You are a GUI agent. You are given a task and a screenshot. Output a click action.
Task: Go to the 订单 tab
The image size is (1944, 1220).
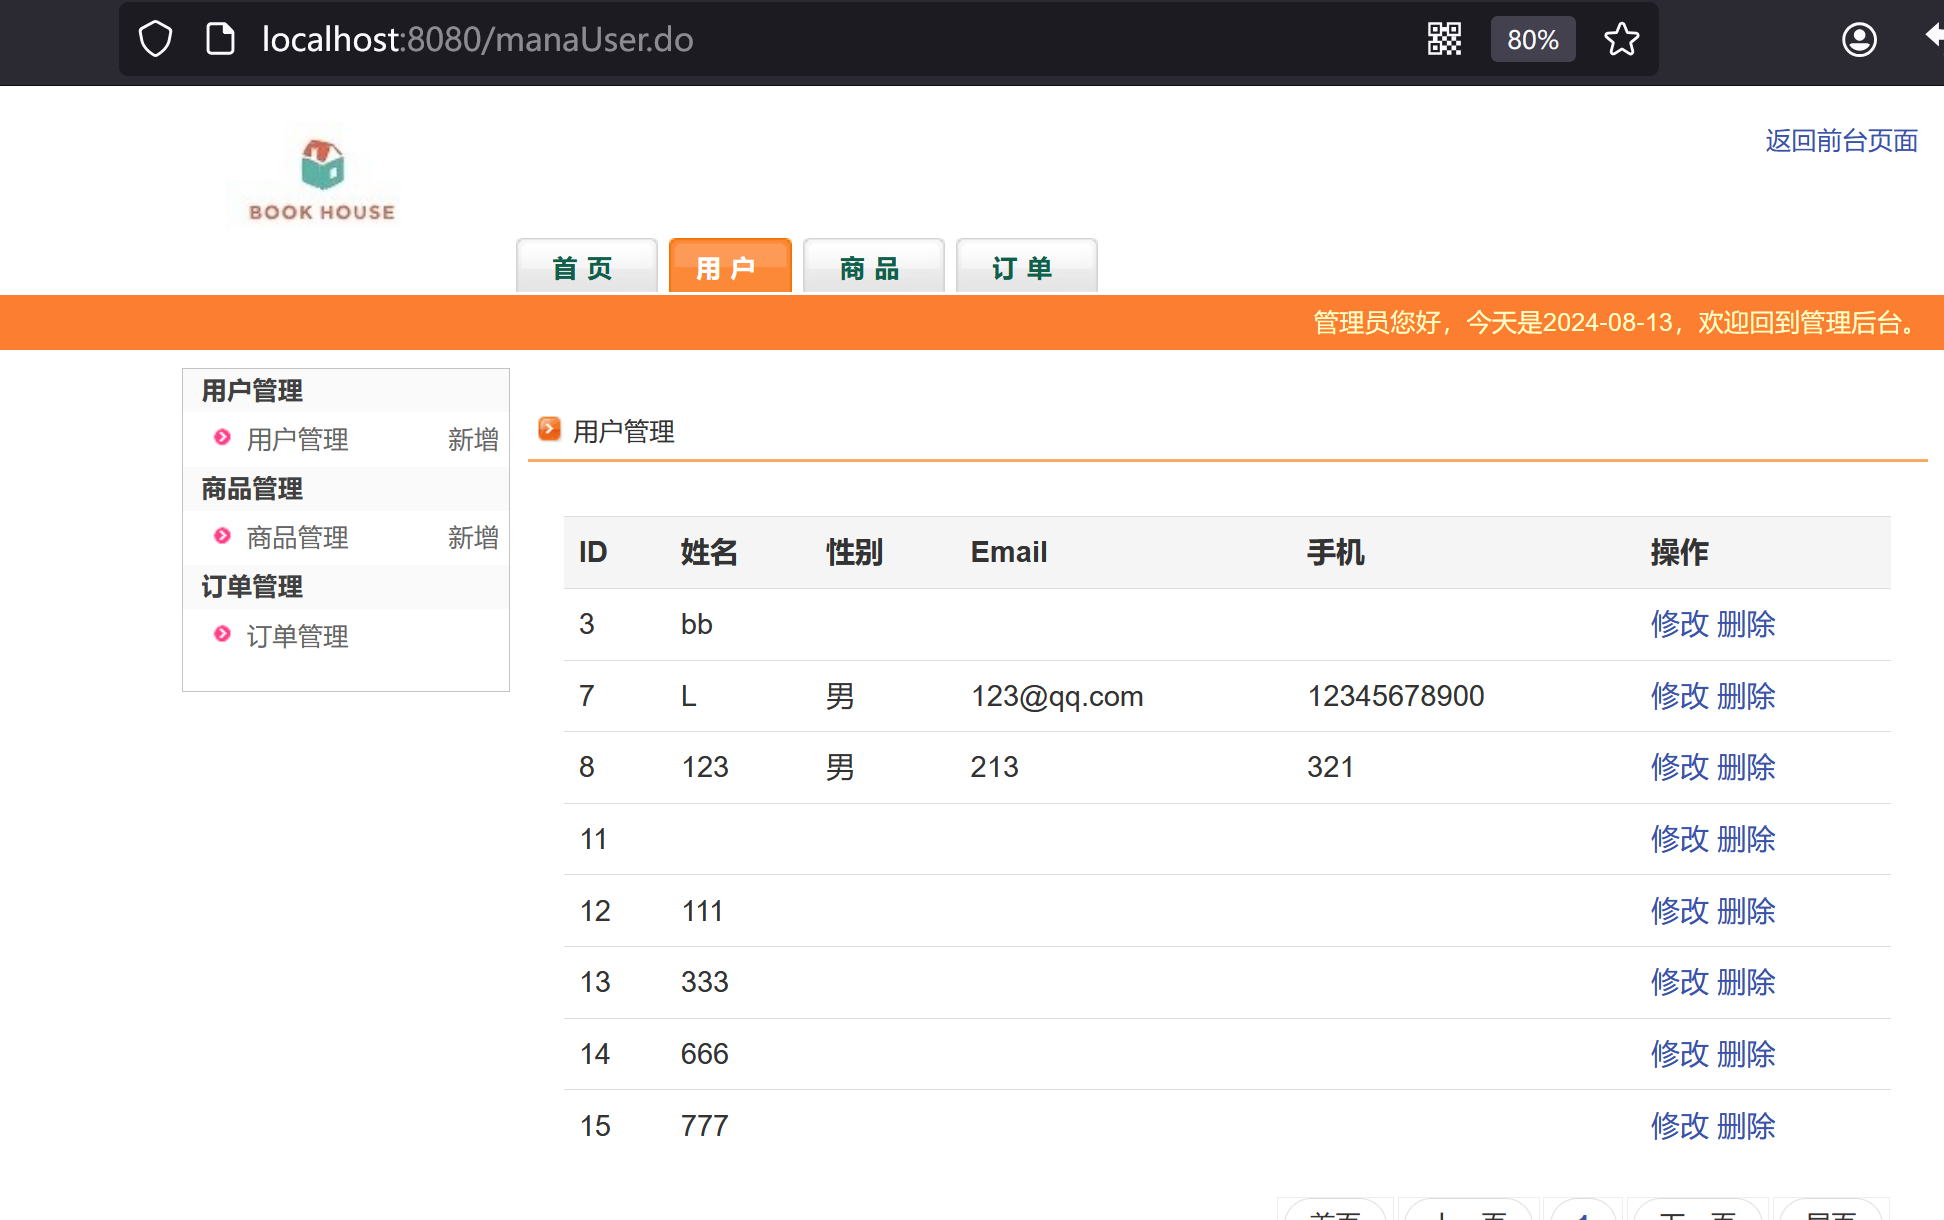tap(1026, 266)
